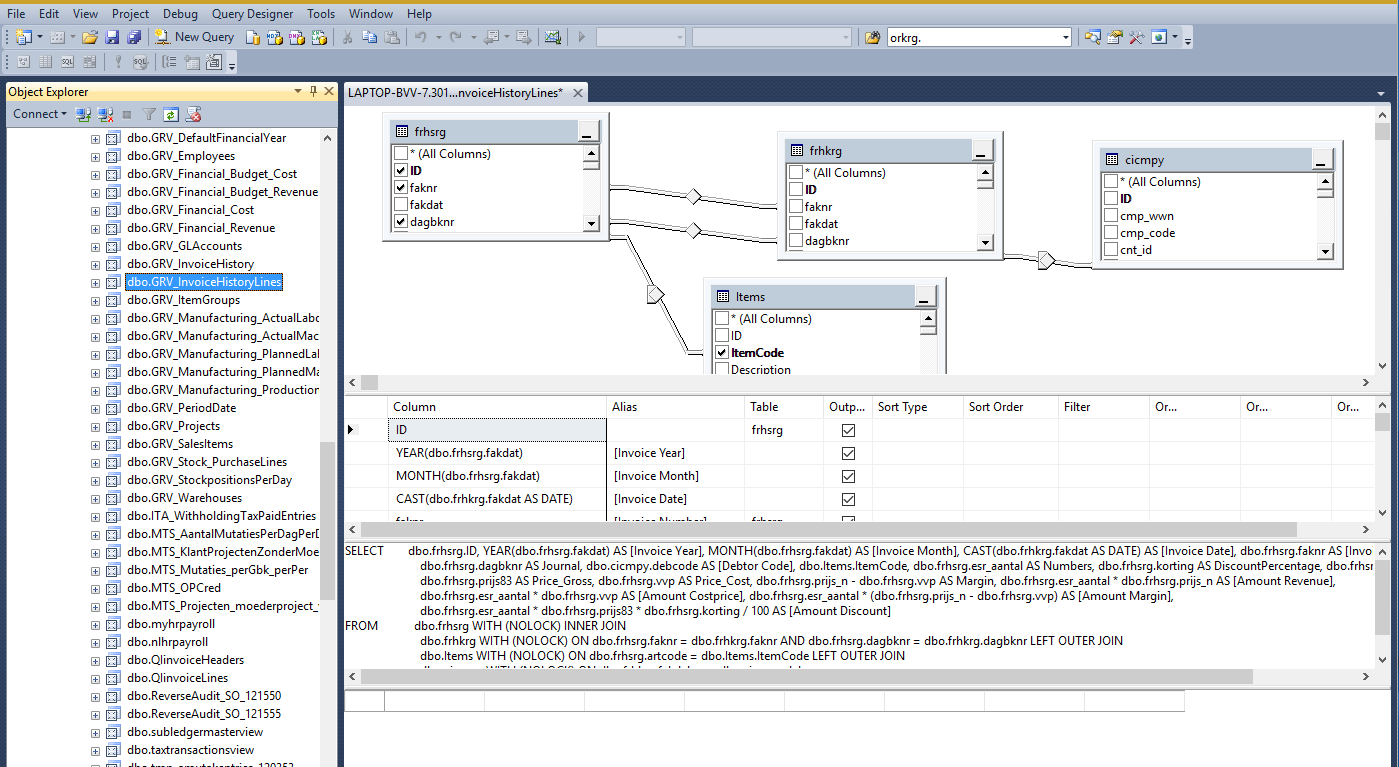The image size is (1399, 767).
Task: Open the Query Designer menu
Action: coord(251,13)
